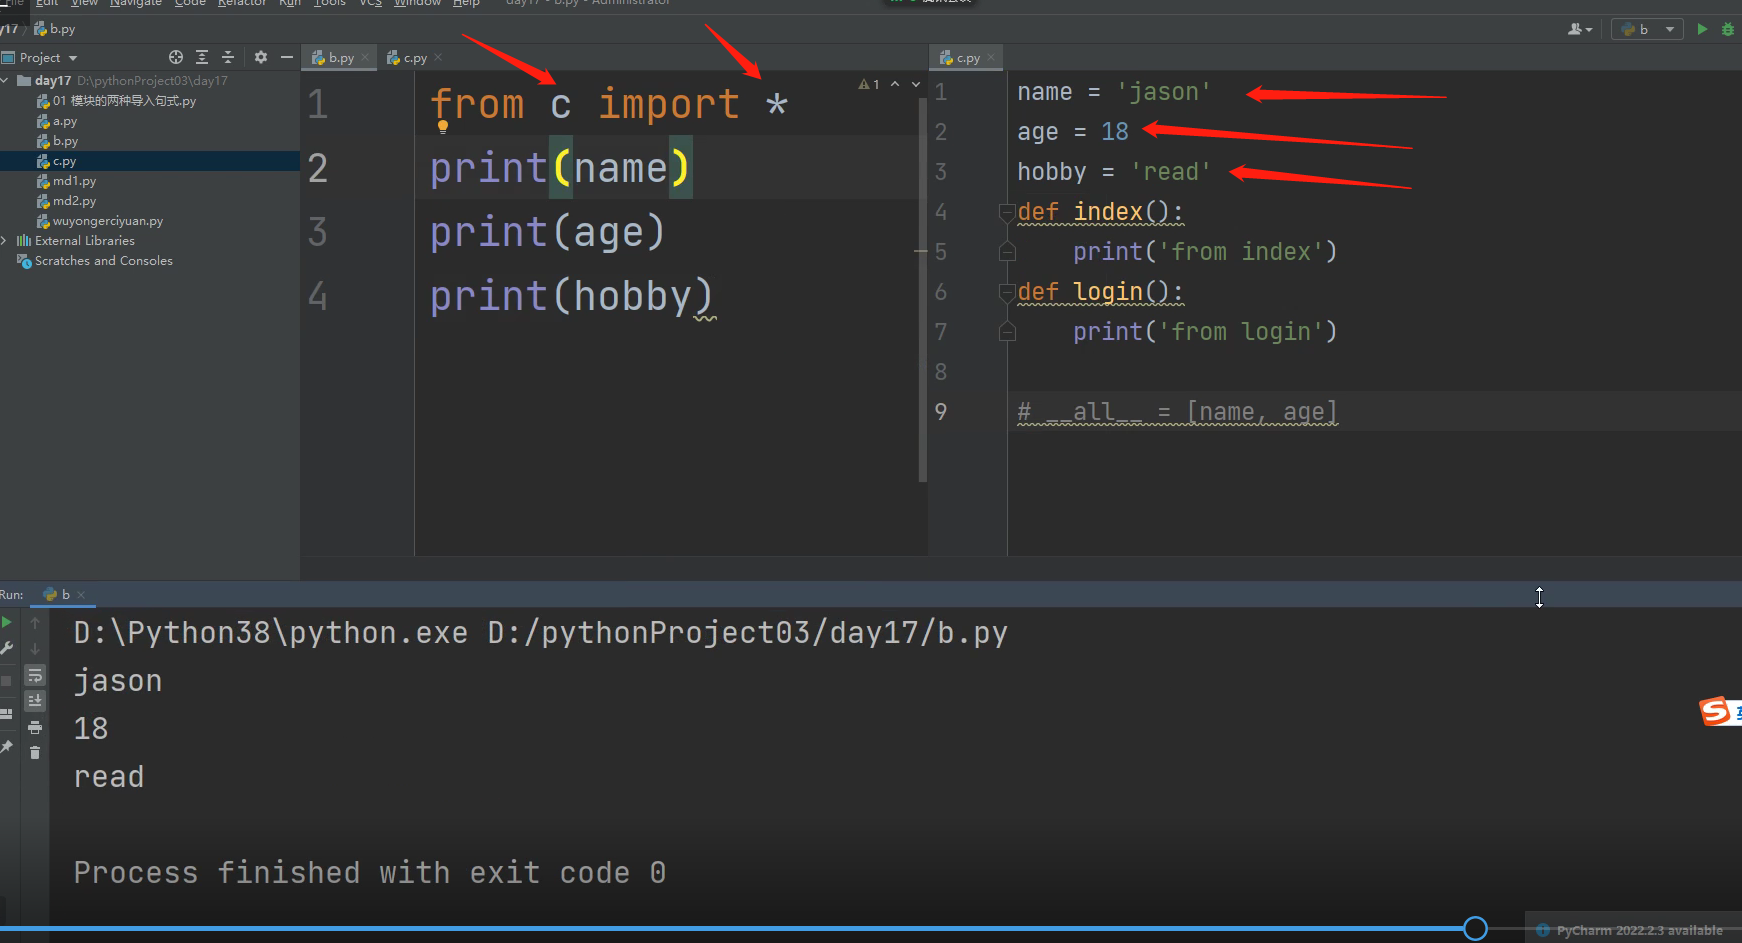
Task: Fold the login function in c.py
Action: tap(1007, 292)
